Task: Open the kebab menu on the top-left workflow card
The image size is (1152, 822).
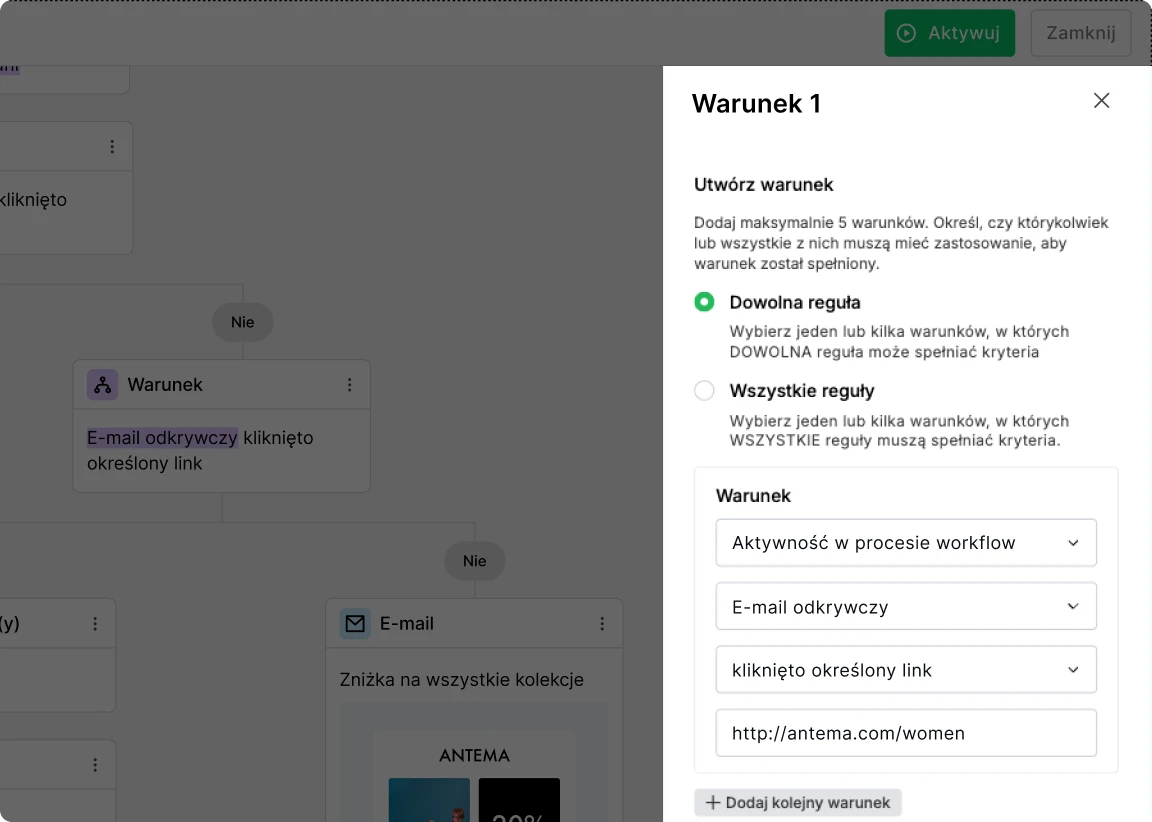Action: point(113,146)
